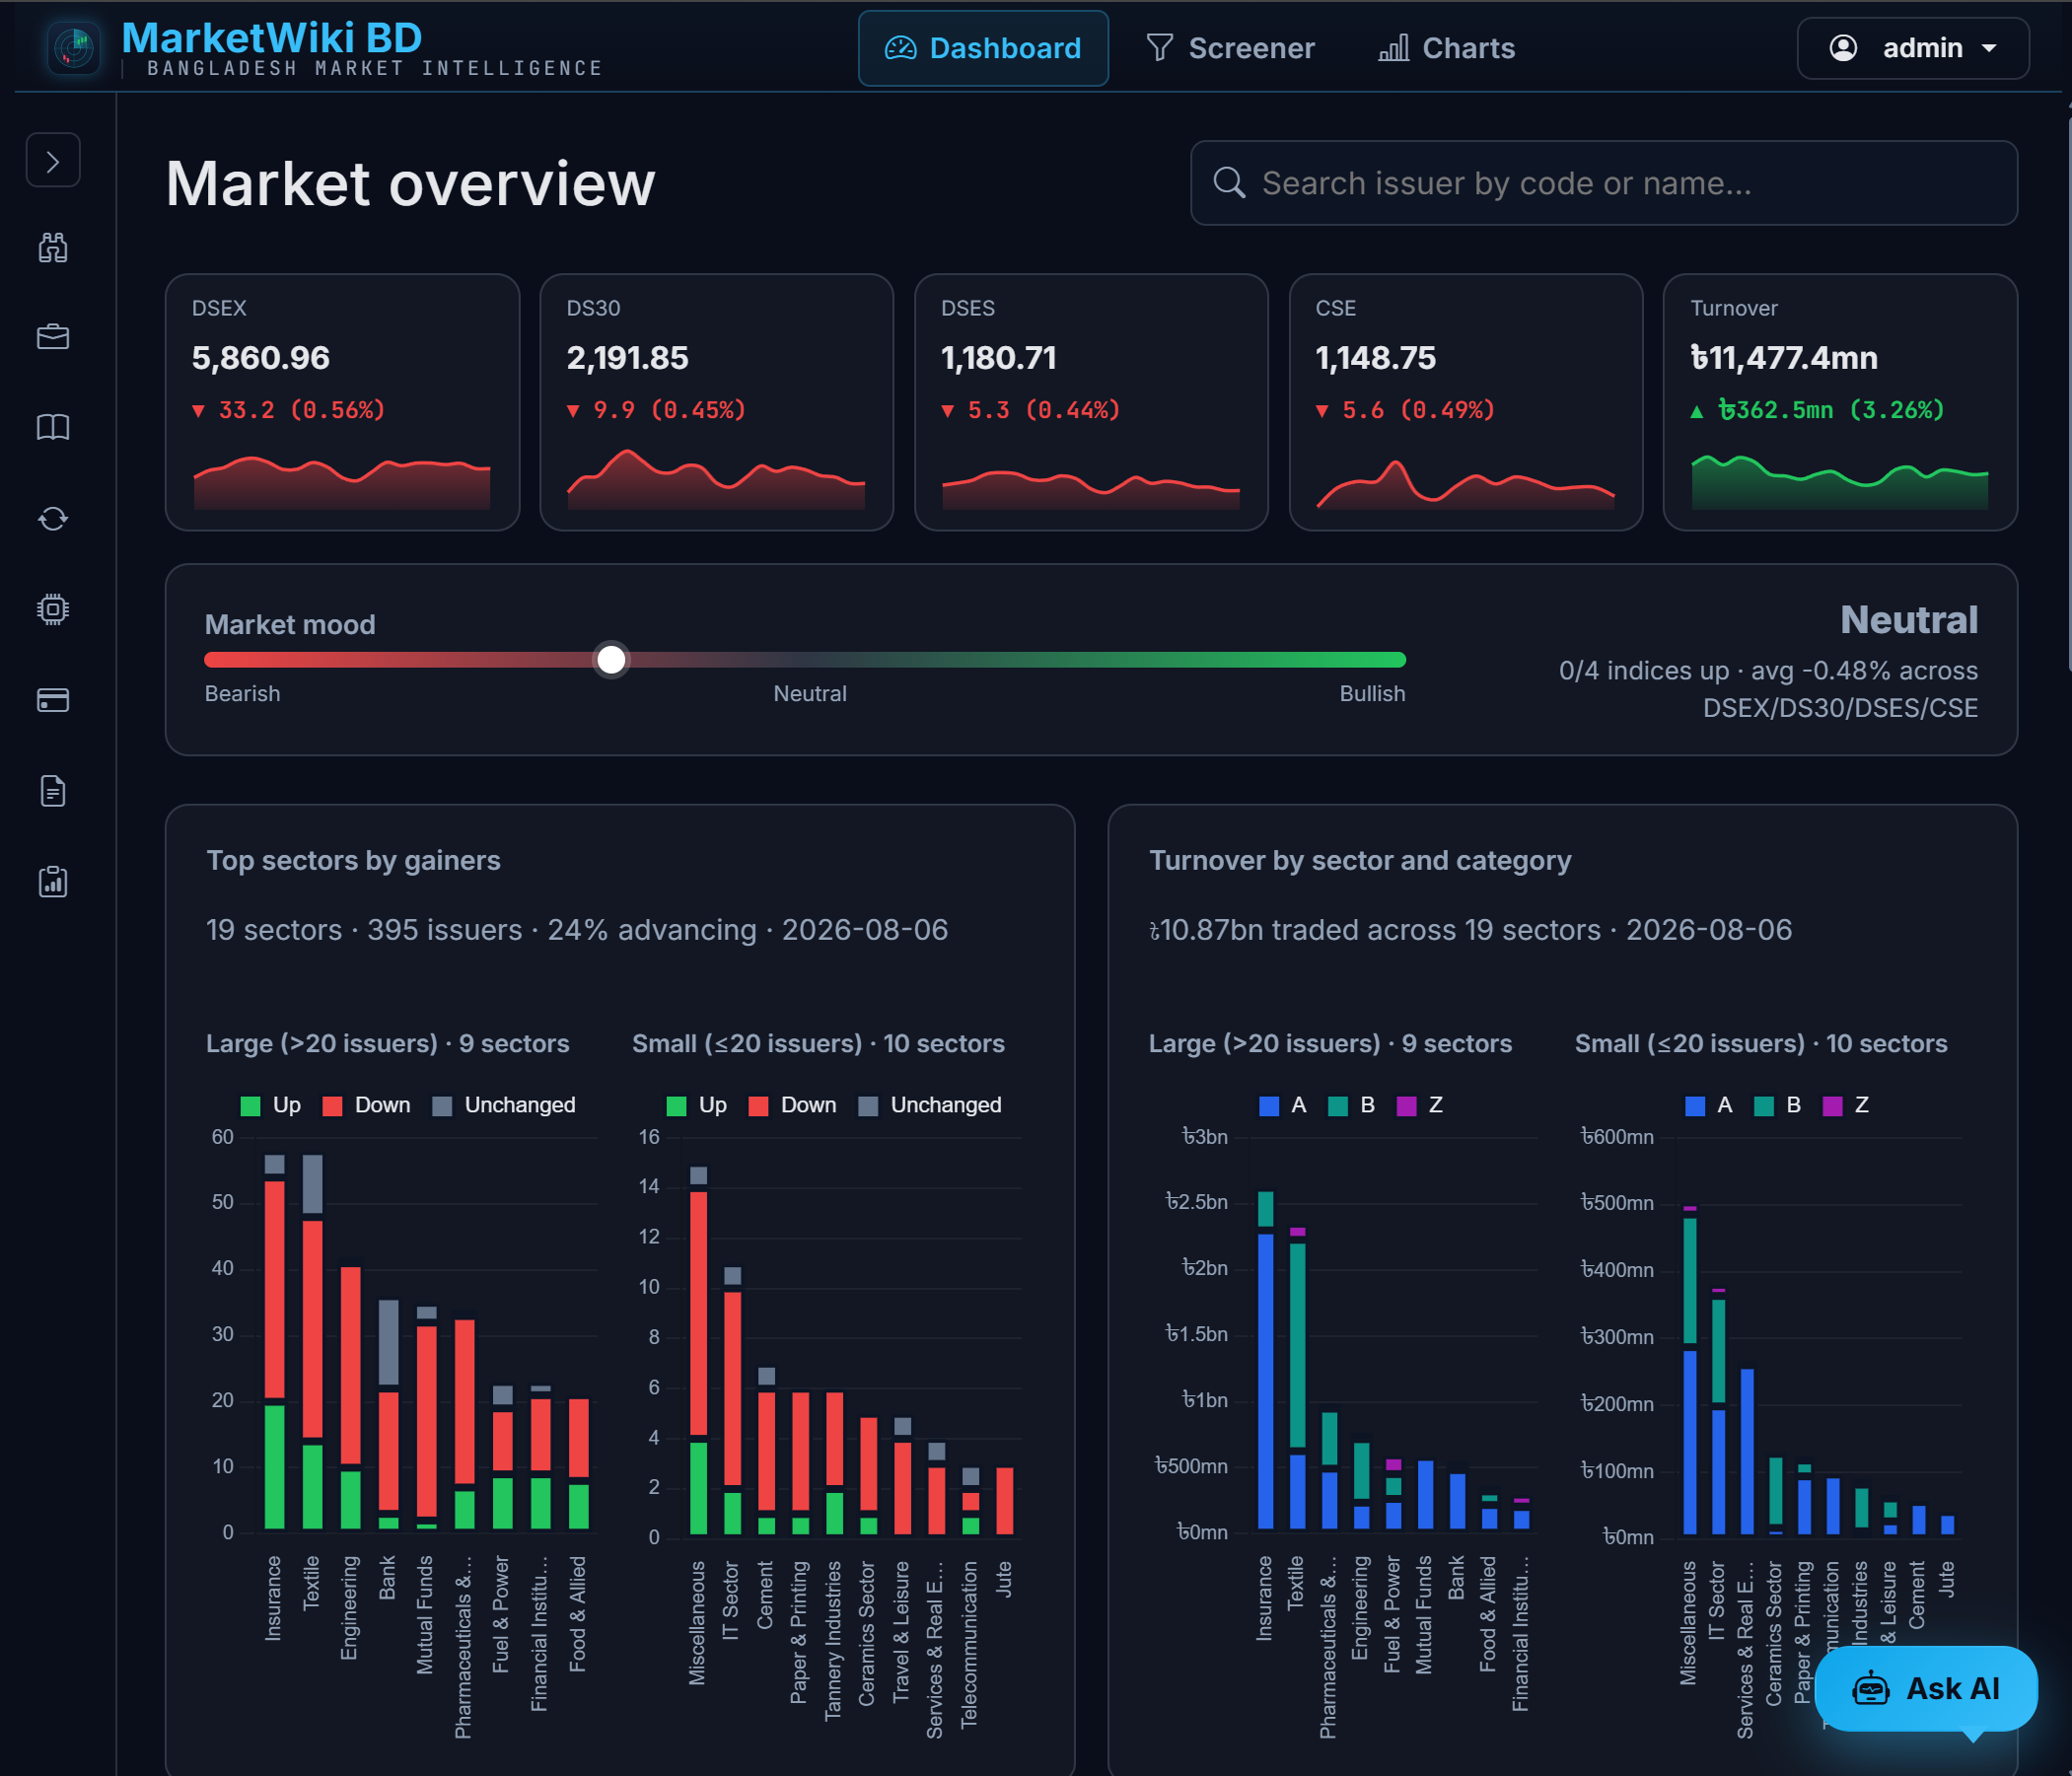Expand the sidebar with the chevron button
This screenshot has height=1776, width=2072.
[53, 160]
